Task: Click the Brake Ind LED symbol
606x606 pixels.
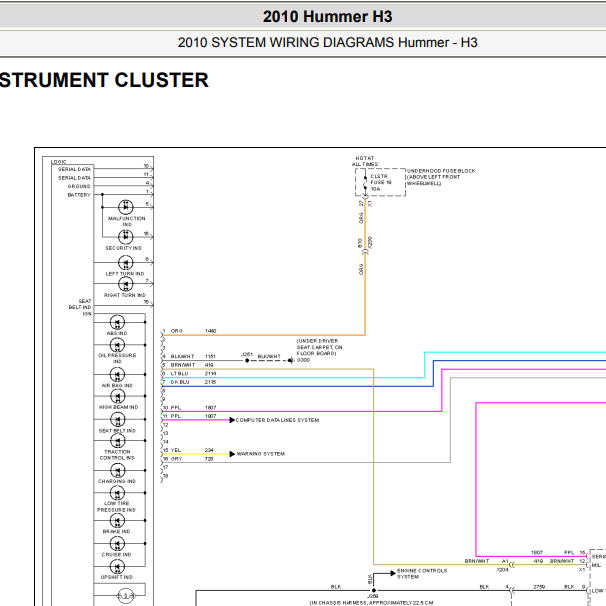Action: [117, 521]
